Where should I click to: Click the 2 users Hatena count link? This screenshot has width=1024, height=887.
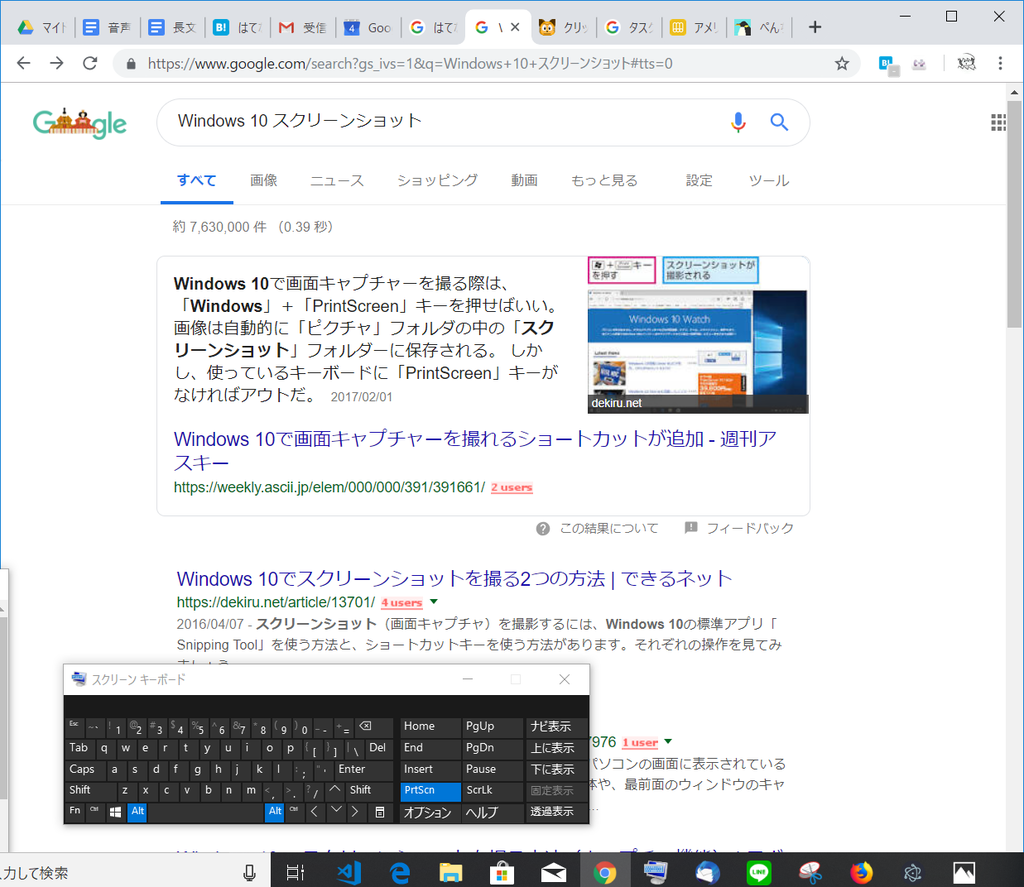coord(511,487)
